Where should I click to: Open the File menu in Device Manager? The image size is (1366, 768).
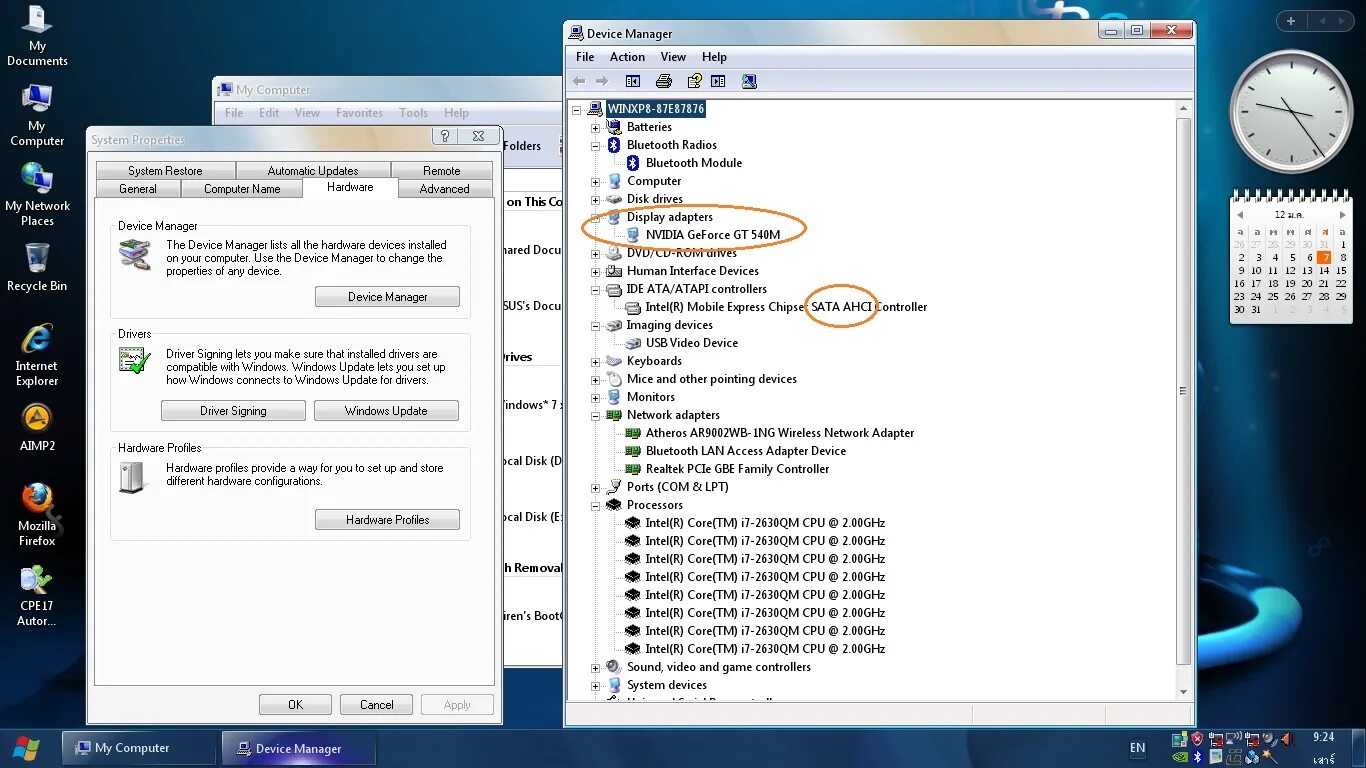click(x=585, y=57)
